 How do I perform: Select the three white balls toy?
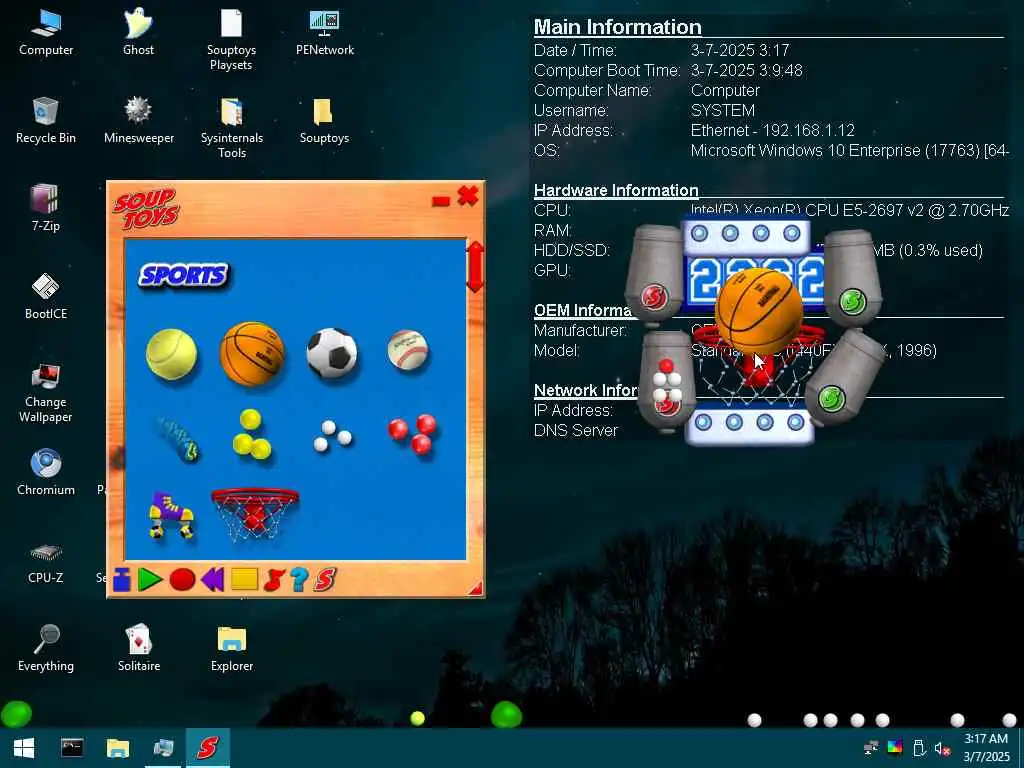click(x=332, y=436)
